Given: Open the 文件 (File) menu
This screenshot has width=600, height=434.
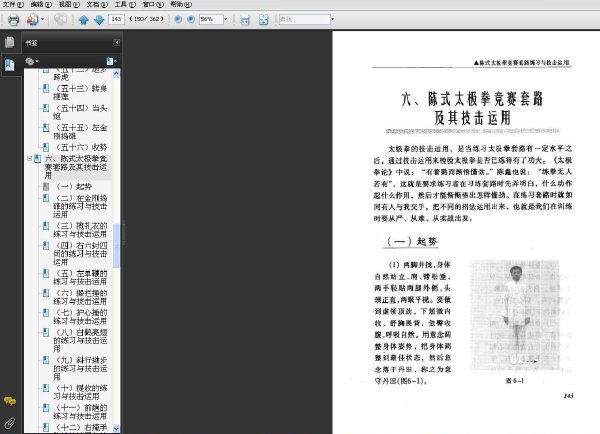Looking at the screenshot, I should click(x=13, y=4).
